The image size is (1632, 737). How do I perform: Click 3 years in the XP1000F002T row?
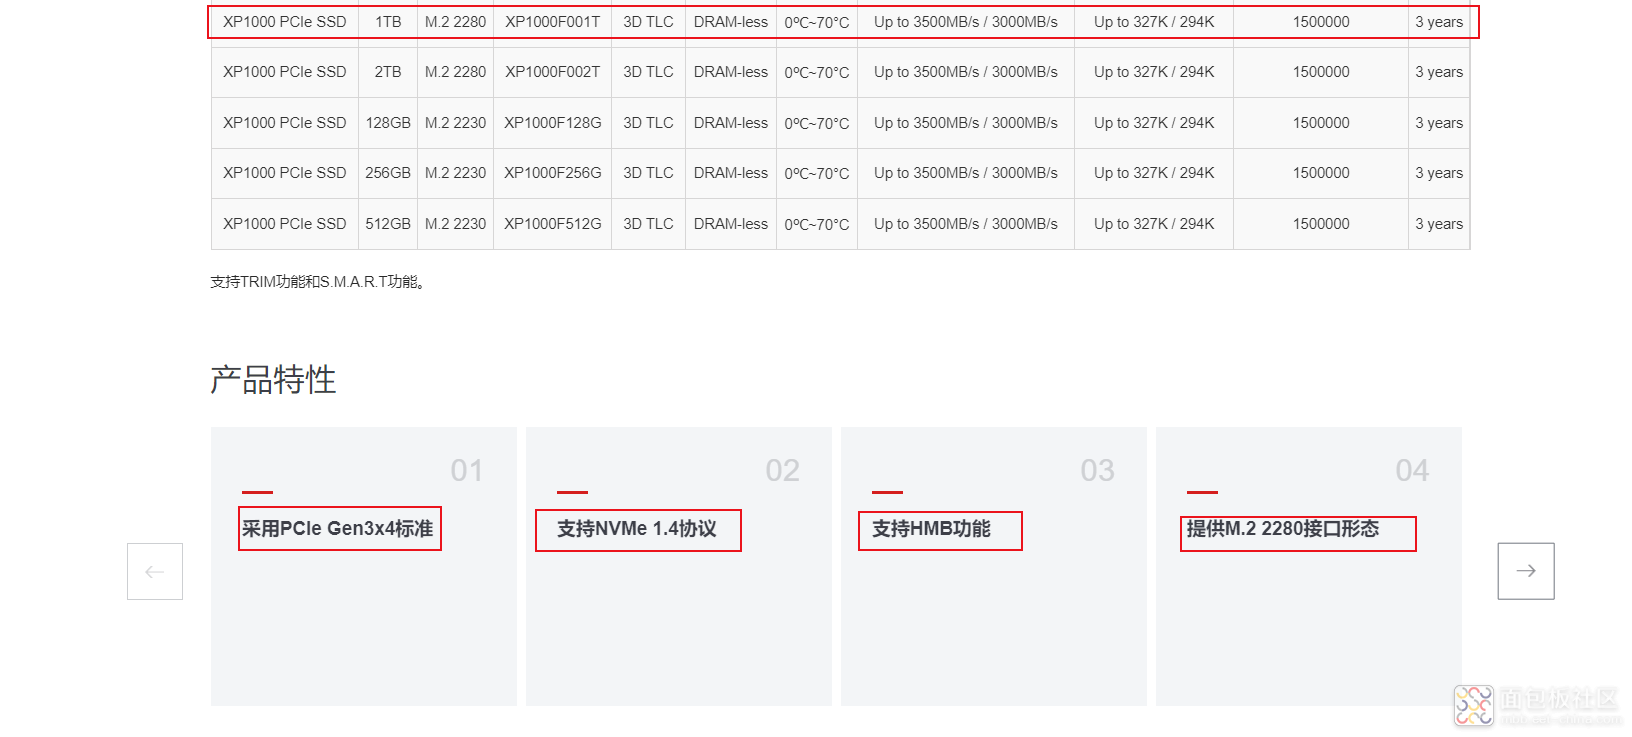click(x=1439, y=72)
